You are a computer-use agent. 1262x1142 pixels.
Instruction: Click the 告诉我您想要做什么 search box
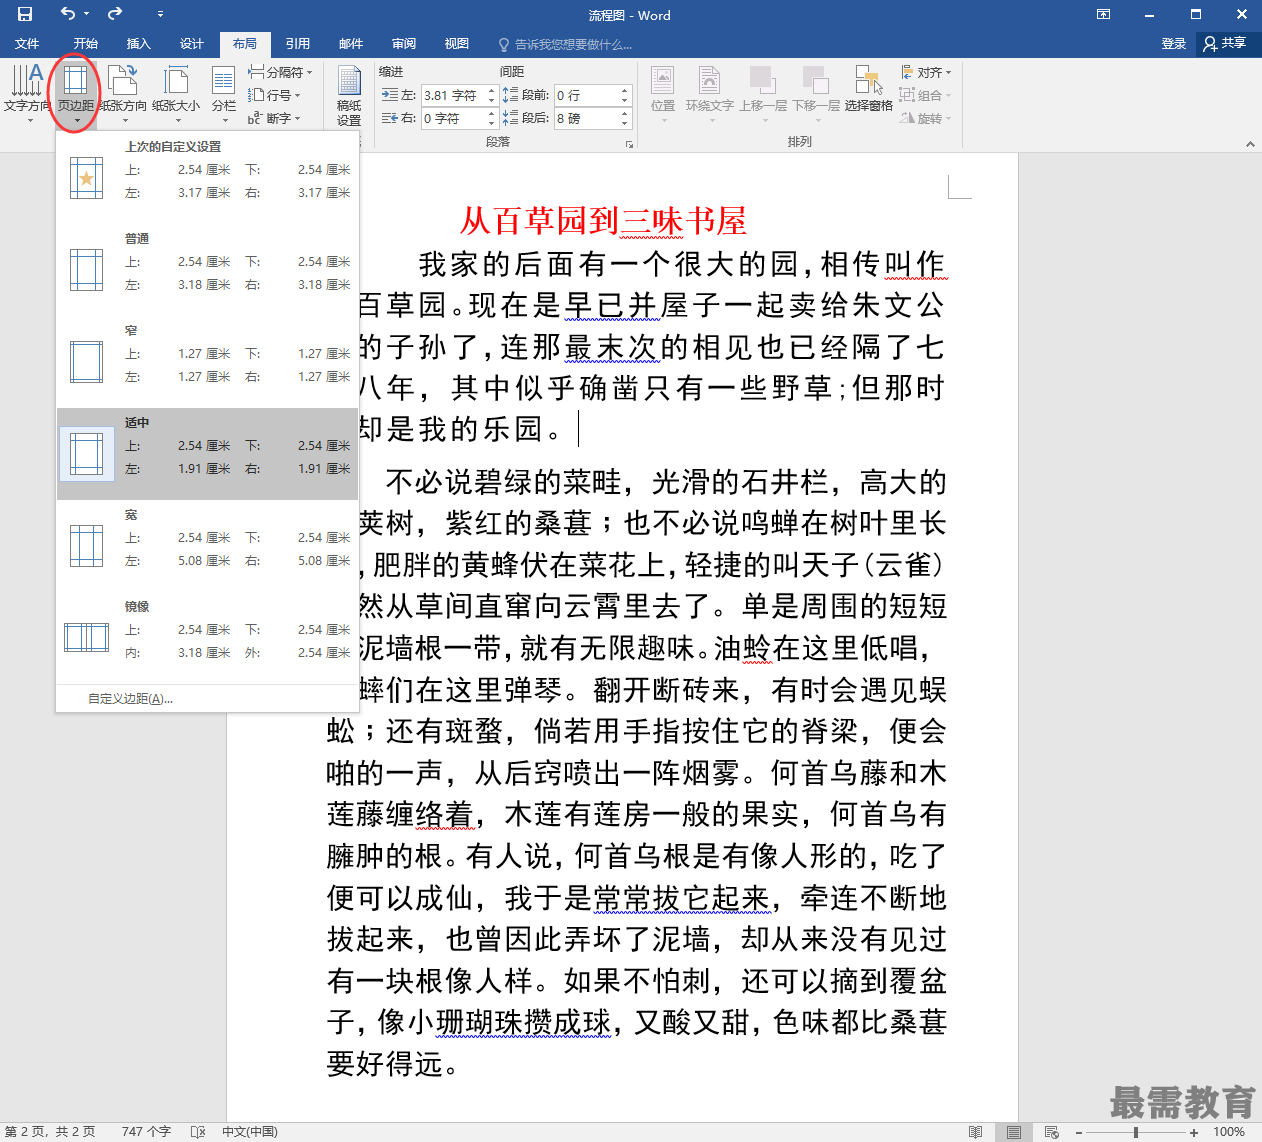(566, 44)
